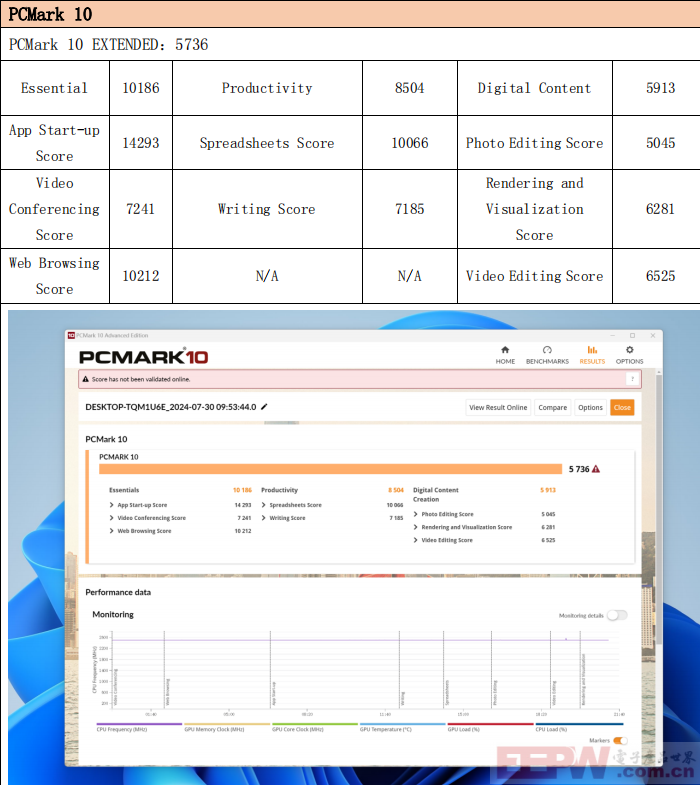Image resolution: width=700 pixels, height=785 pixels.
Task: Expand Web Browsing Score row
Action: coord(112,531)
